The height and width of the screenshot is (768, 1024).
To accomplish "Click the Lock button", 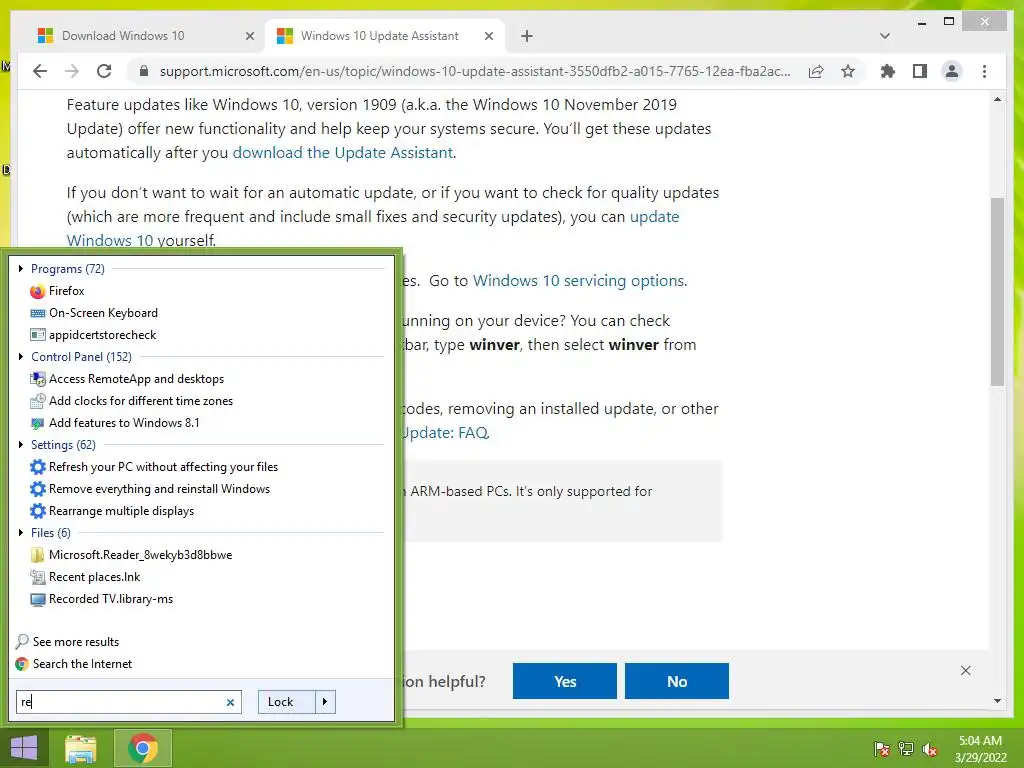I will (287, 701).
